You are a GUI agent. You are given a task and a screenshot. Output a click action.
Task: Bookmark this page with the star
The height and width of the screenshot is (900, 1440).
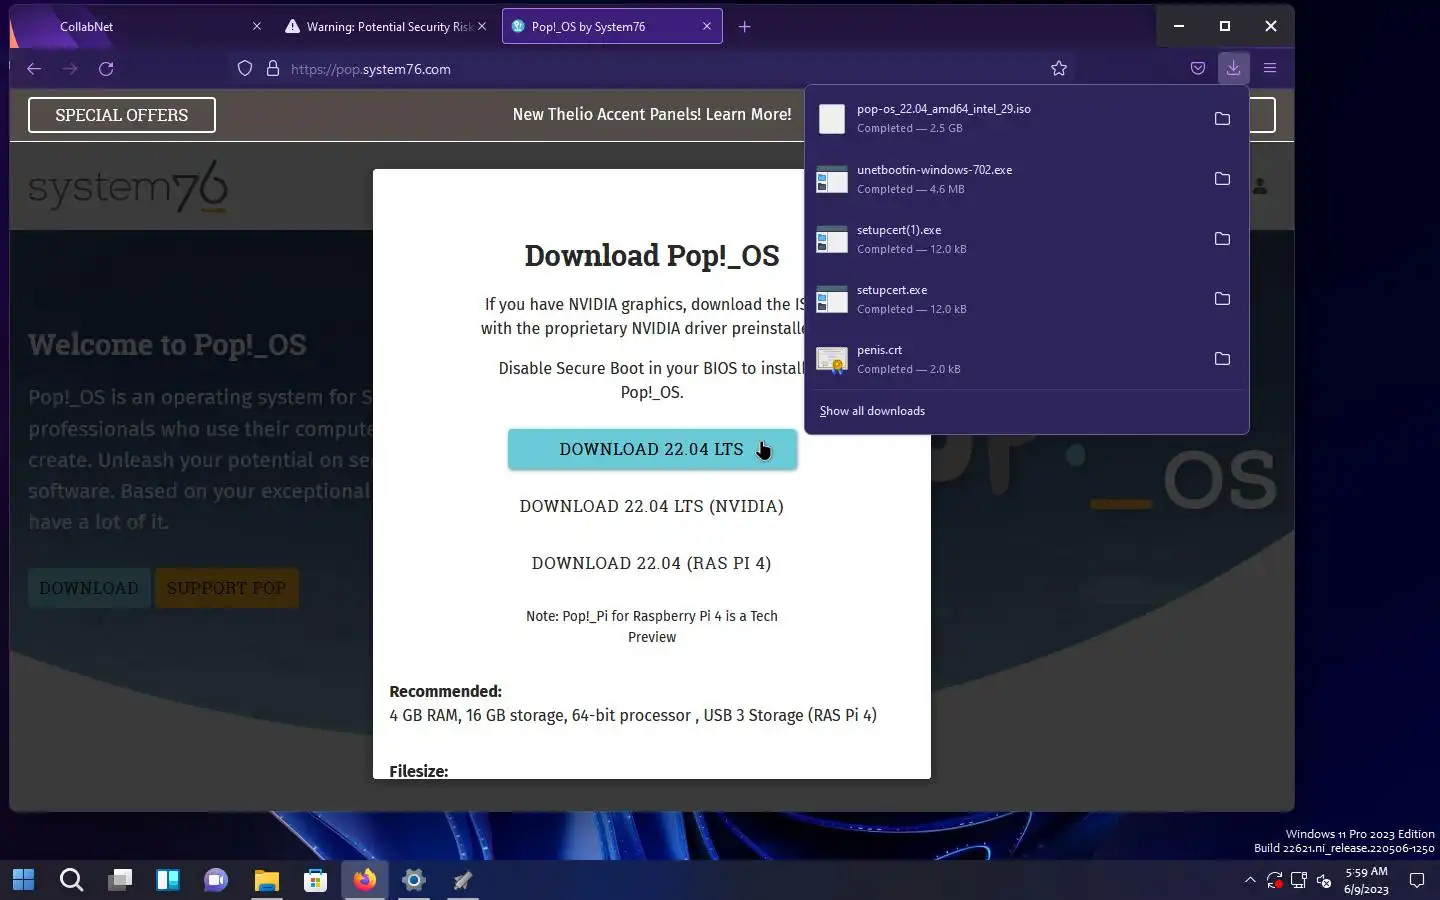click(1059, 68)
